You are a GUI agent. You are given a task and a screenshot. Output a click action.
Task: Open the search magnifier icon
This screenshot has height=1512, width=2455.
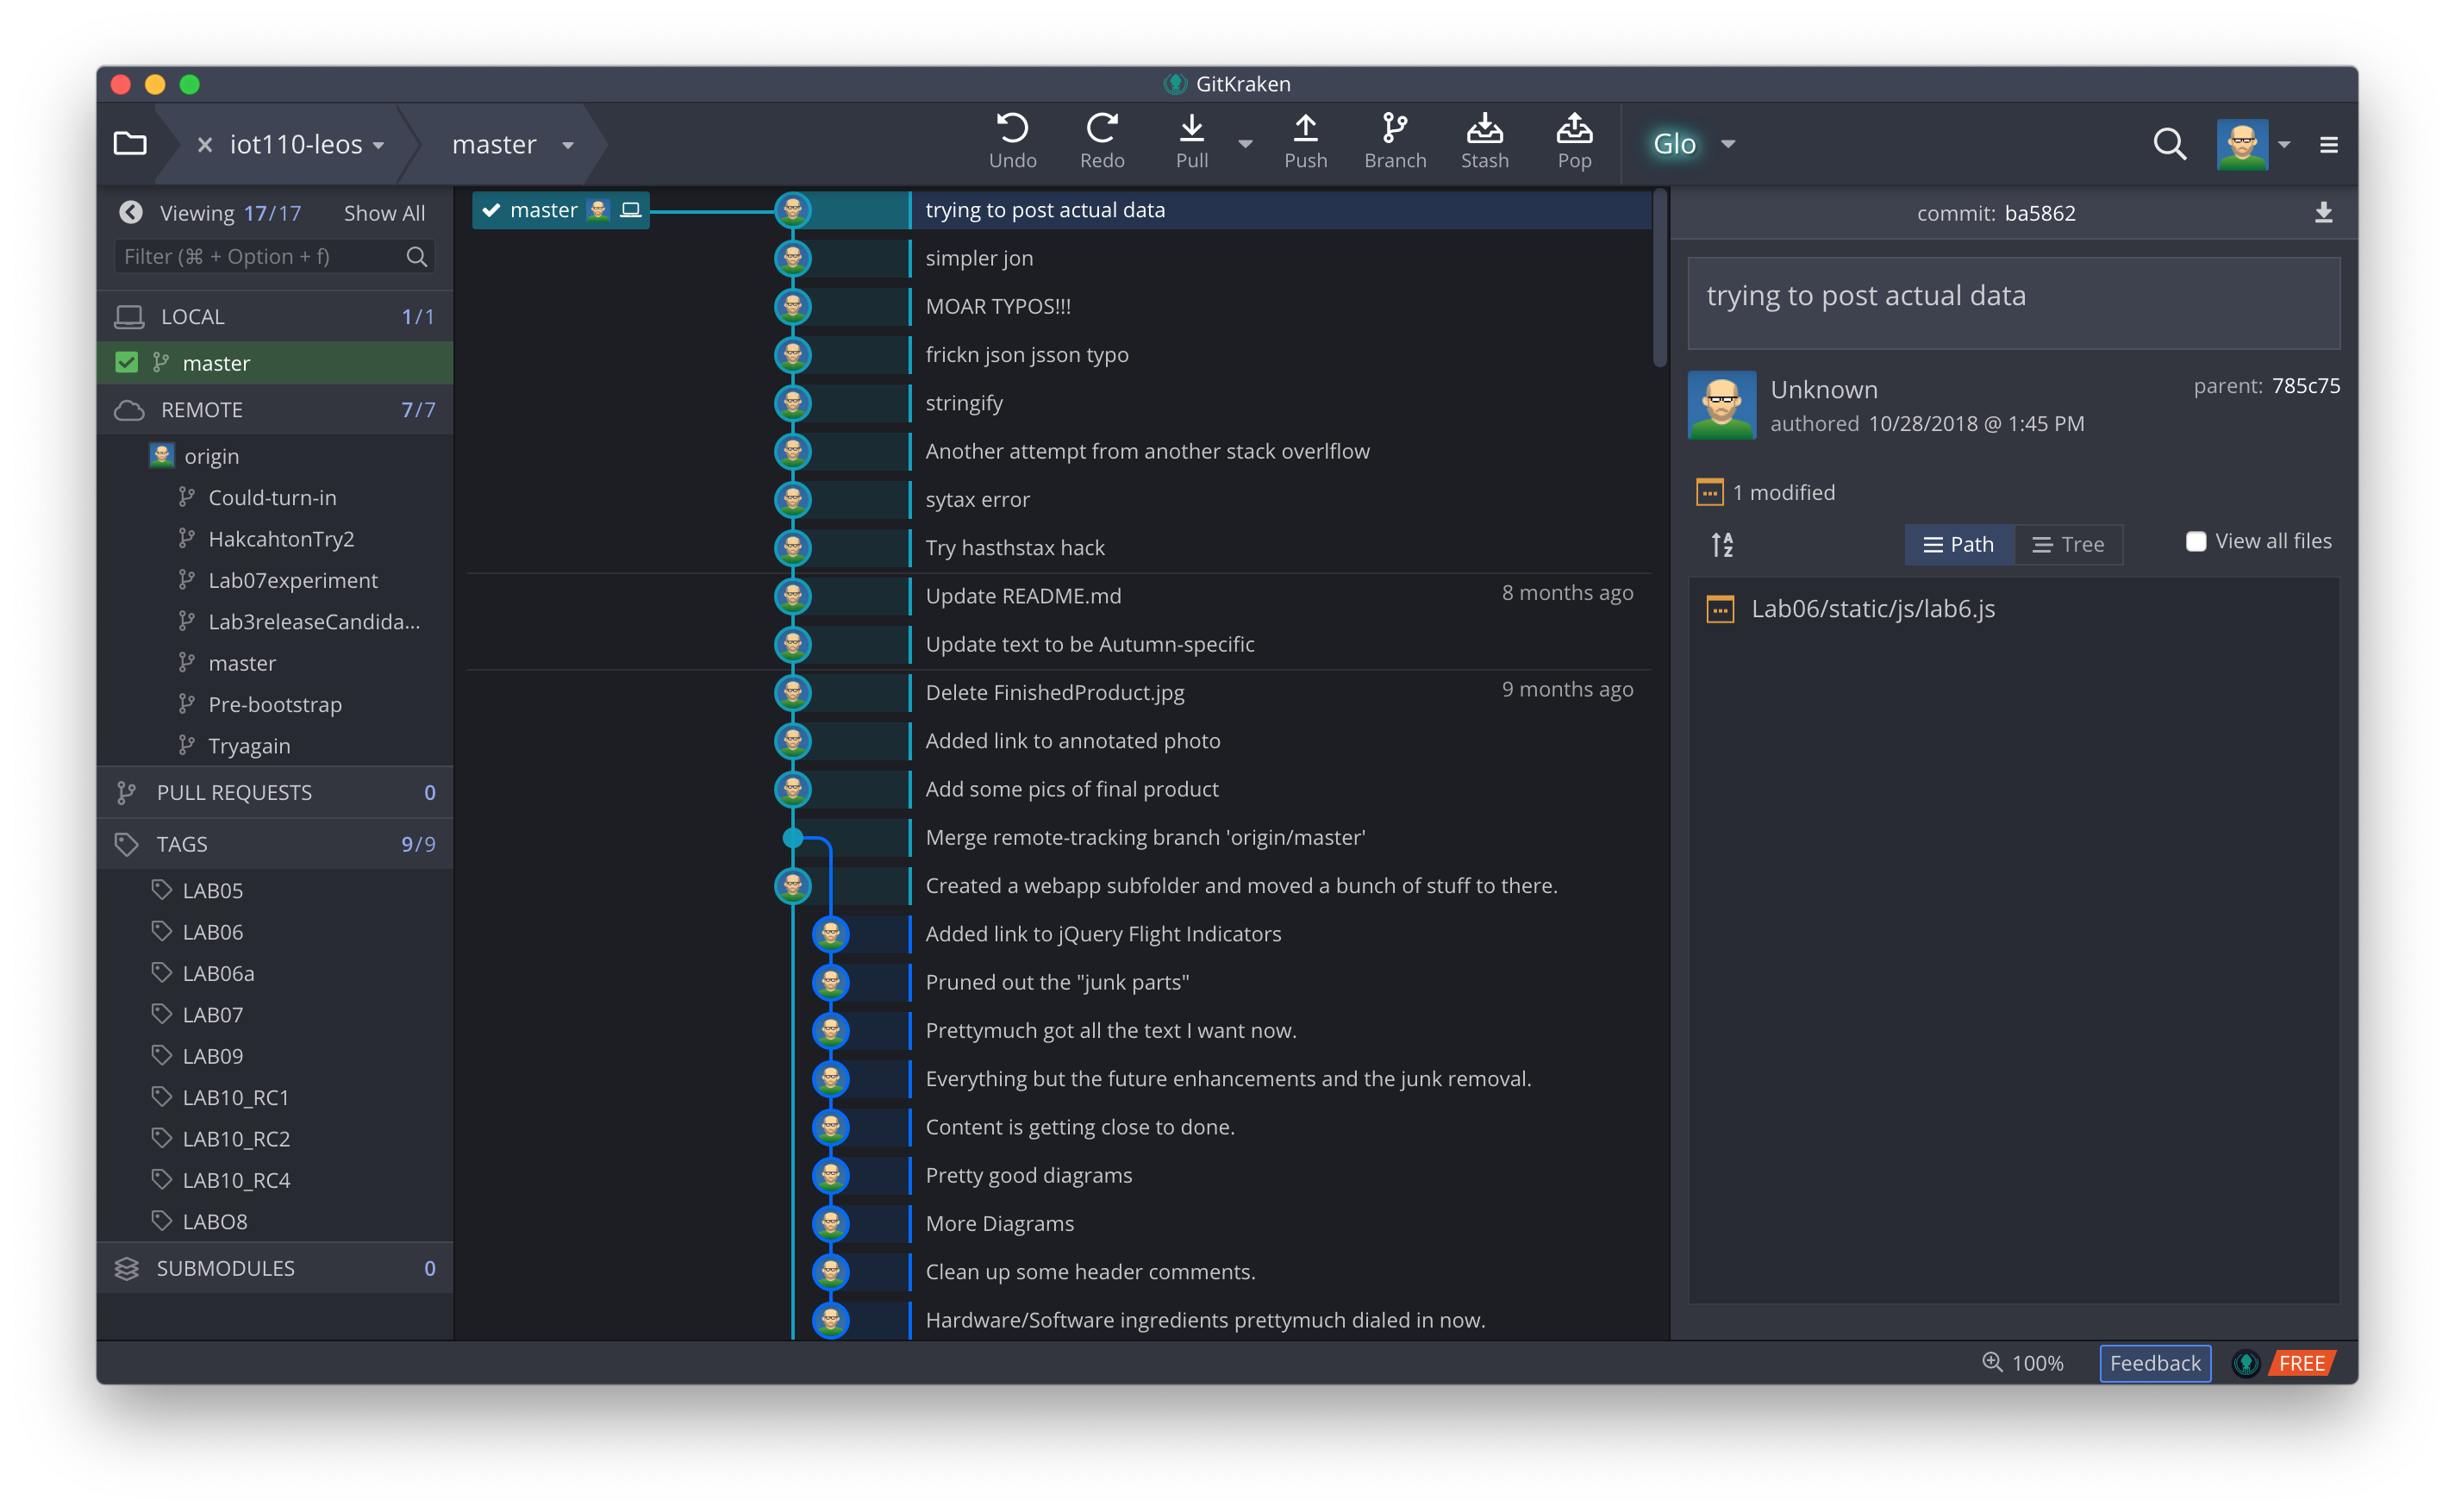pos(2168,144)
